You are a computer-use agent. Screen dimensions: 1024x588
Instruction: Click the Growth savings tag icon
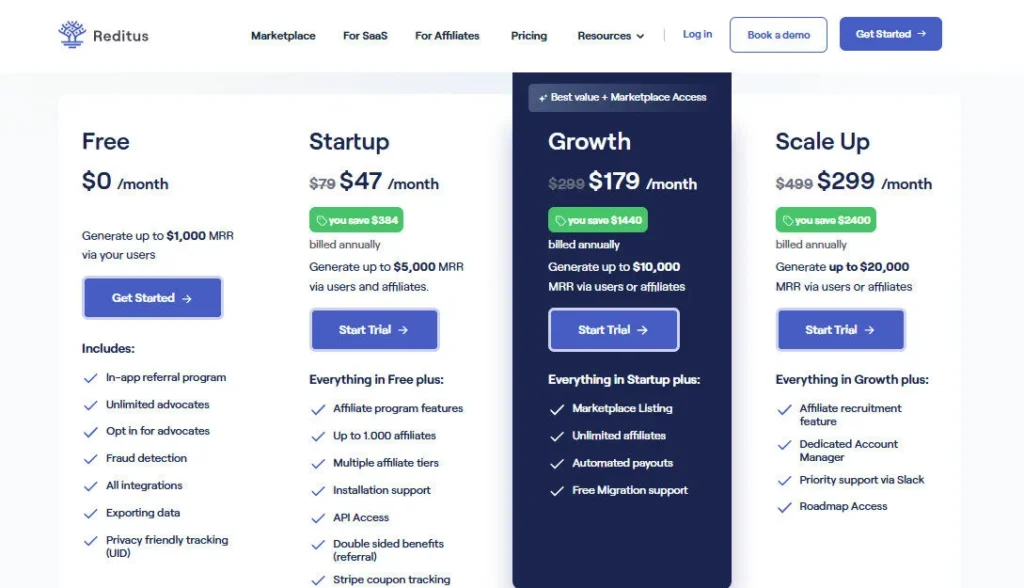560,220
